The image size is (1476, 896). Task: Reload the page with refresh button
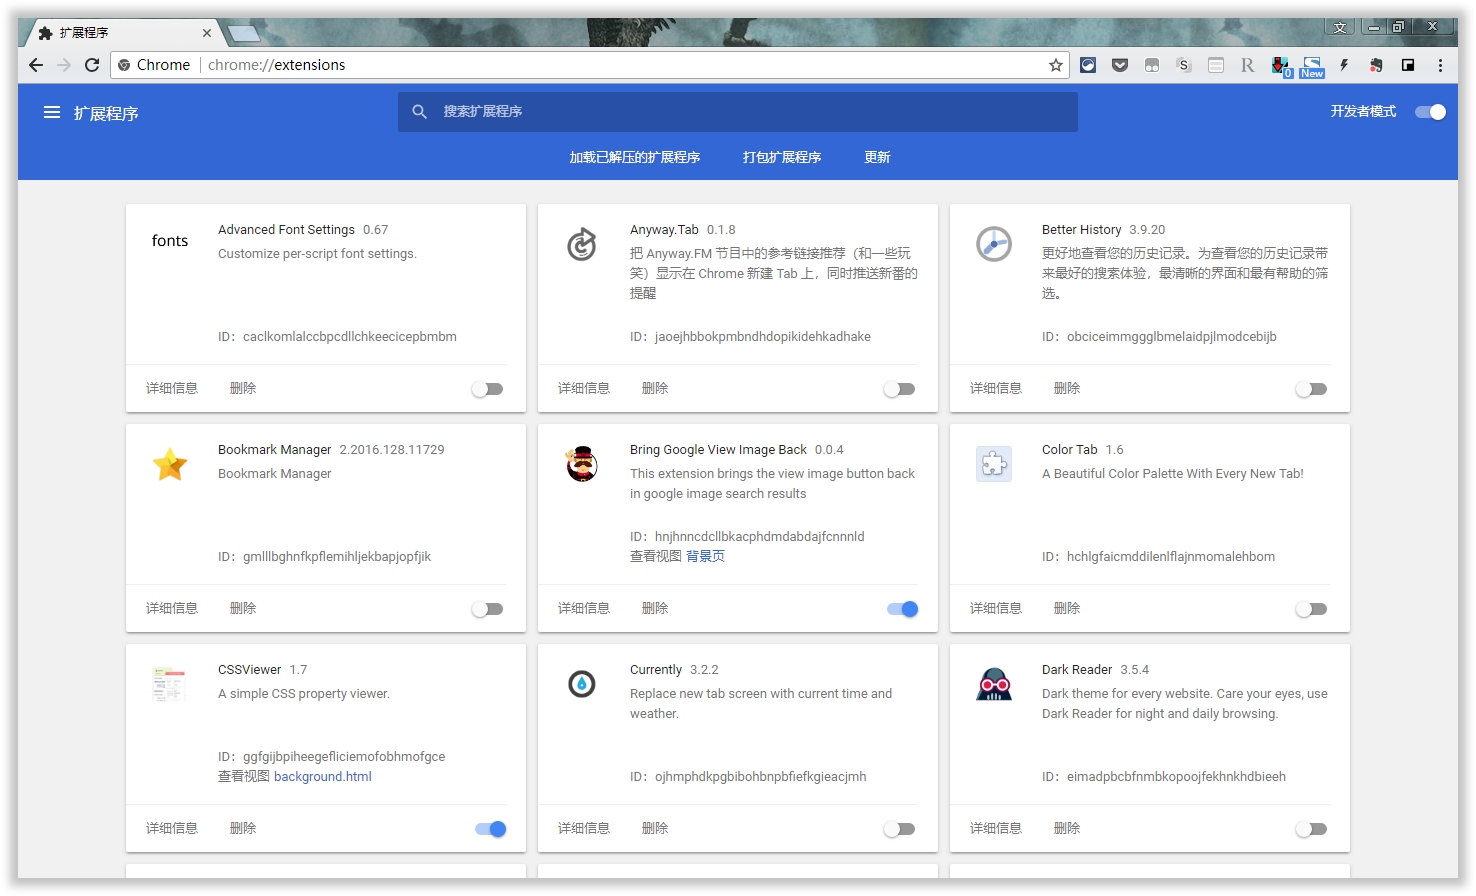click(x=92, y=65)
